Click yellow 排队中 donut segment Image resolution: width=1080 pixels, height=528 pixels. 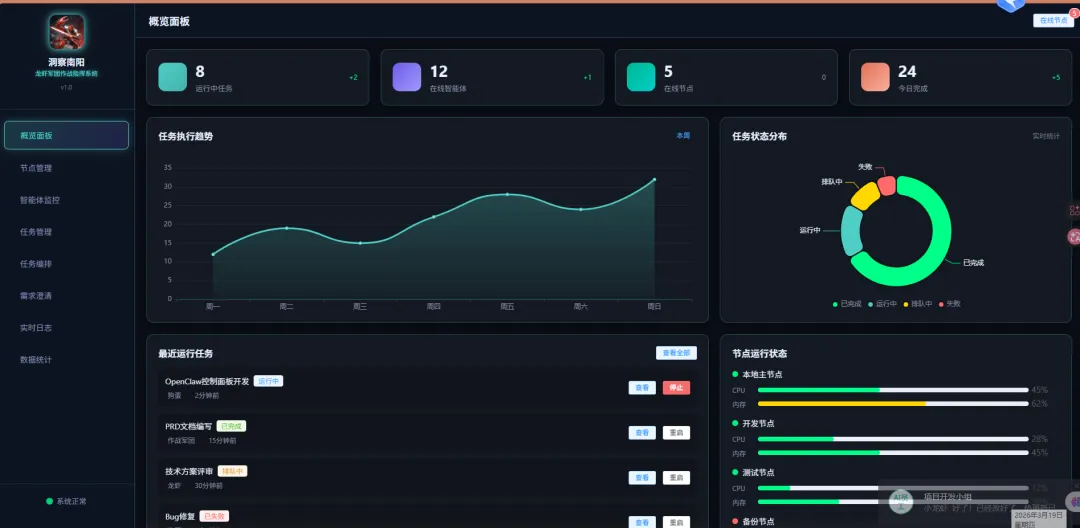(865, 195)
